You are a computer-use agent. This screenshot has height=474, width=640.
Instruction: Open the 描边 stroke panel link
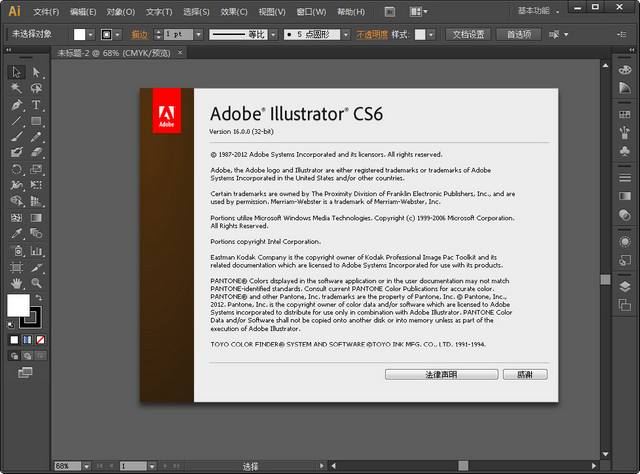139,35
